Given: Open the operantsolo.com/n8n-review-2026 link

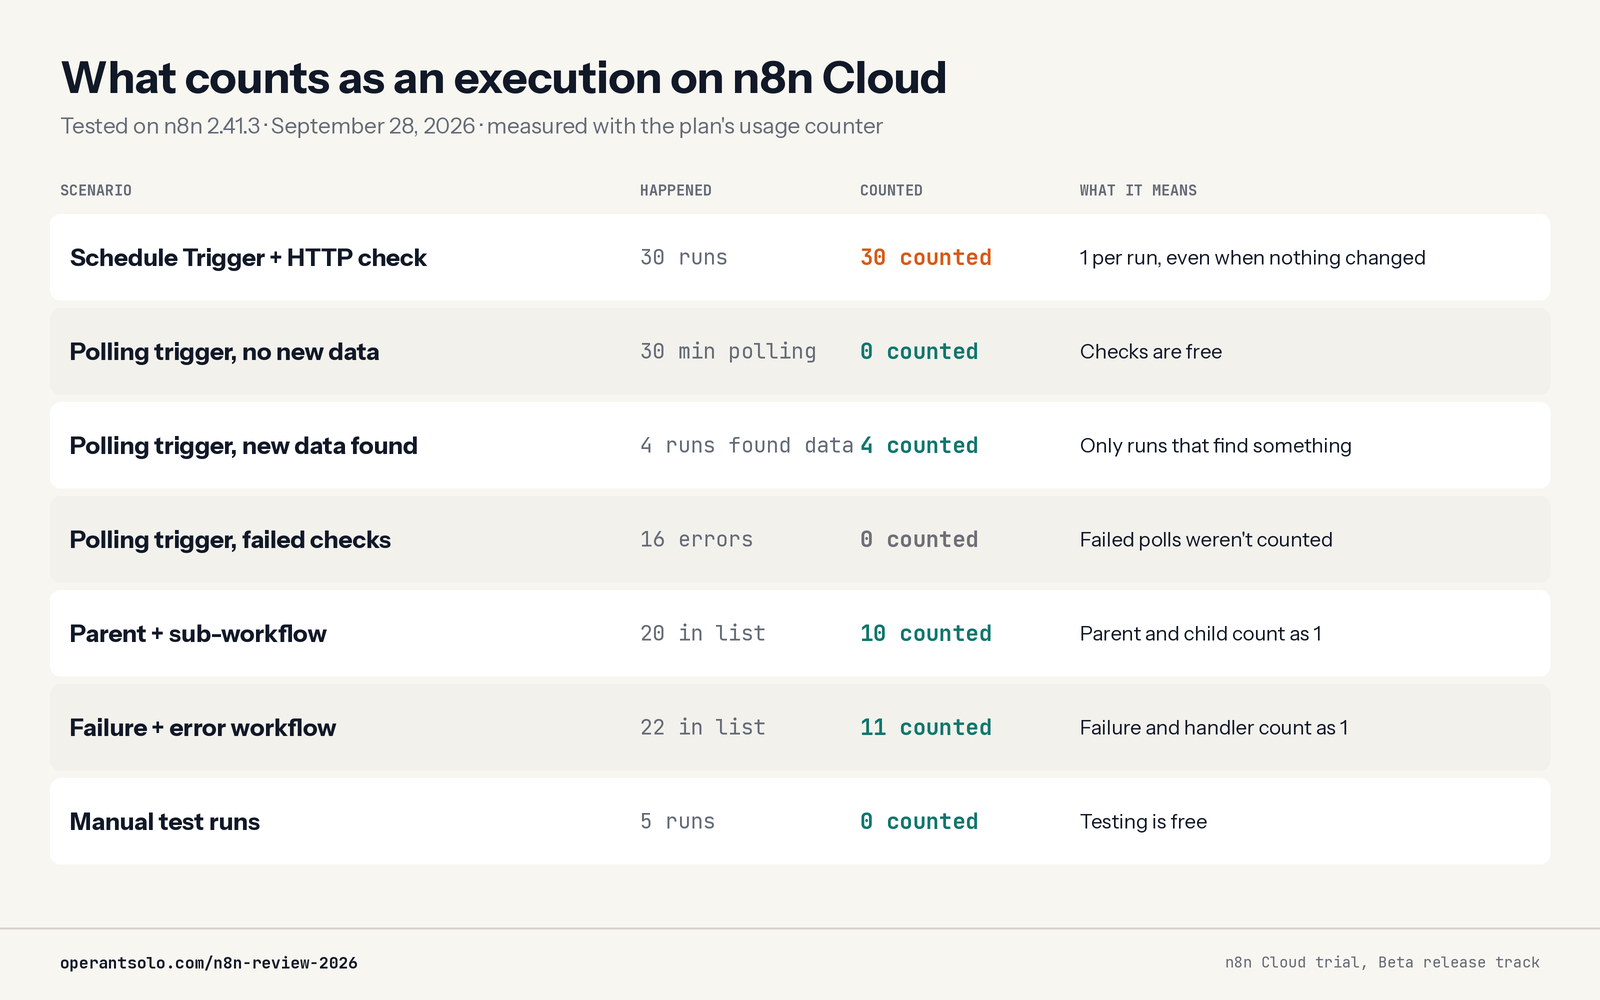Looking at the screenshot, I should click(x=209, y=963).
